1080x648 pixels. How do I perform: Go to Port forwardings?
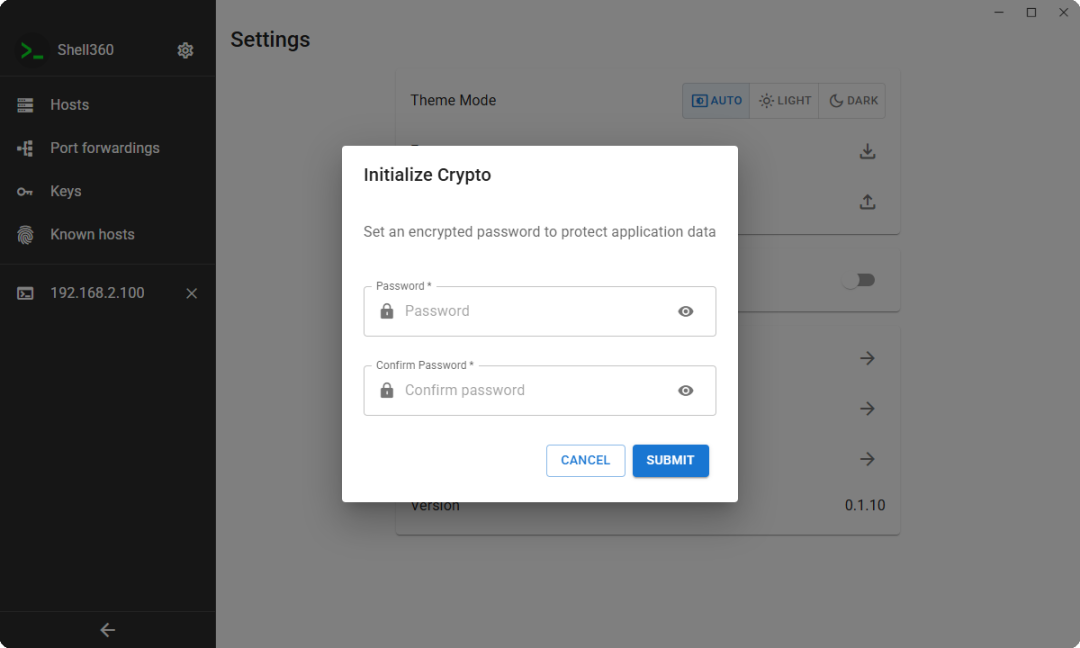tap(104, 148)
